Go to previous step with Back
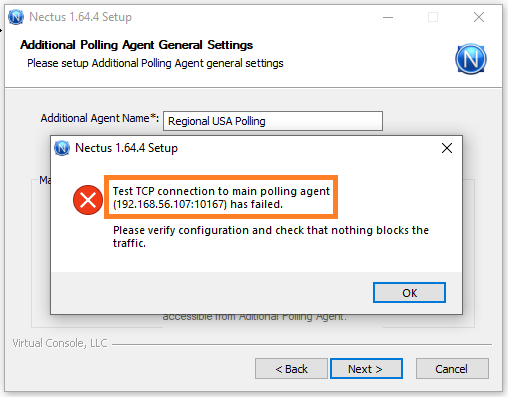 point(291,369)
